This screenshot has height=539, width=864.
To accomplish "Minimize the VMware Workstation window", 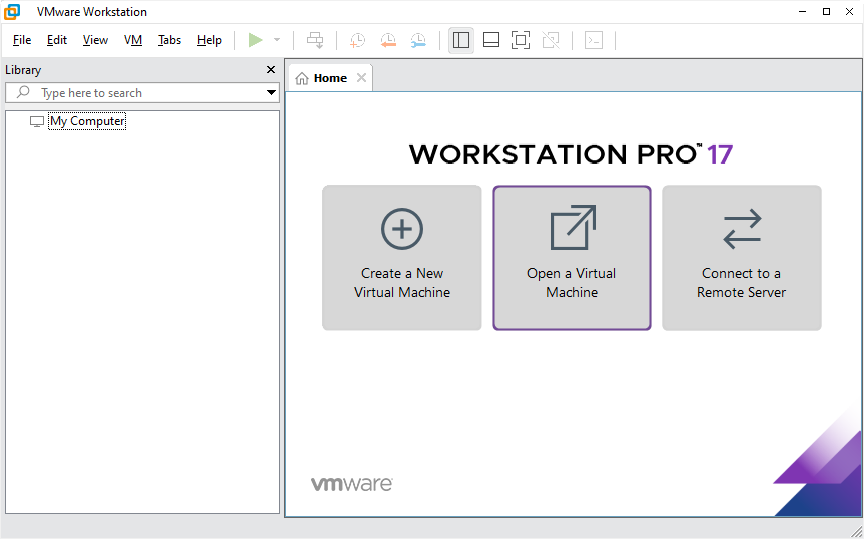I will click(803, 12).
